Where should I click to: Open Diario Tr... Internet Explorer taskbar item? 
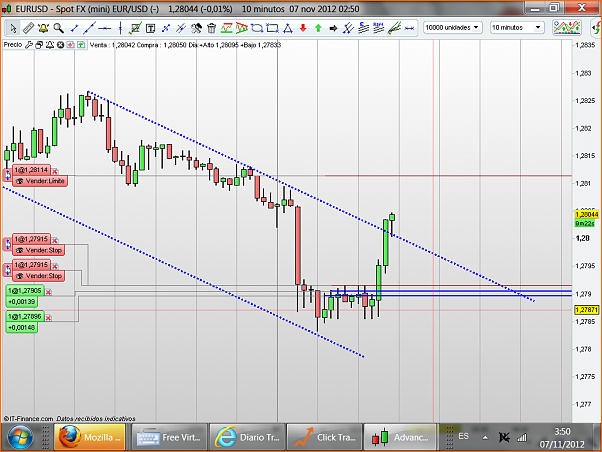click(x=248, y=437)
